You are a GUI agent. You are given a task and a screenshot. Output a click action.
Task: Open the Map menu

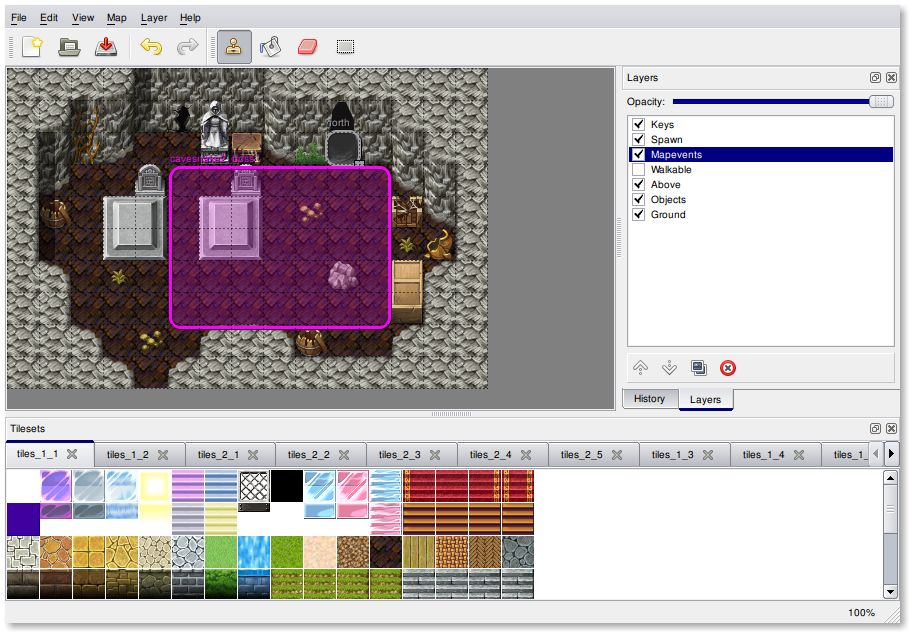(117, 18)
